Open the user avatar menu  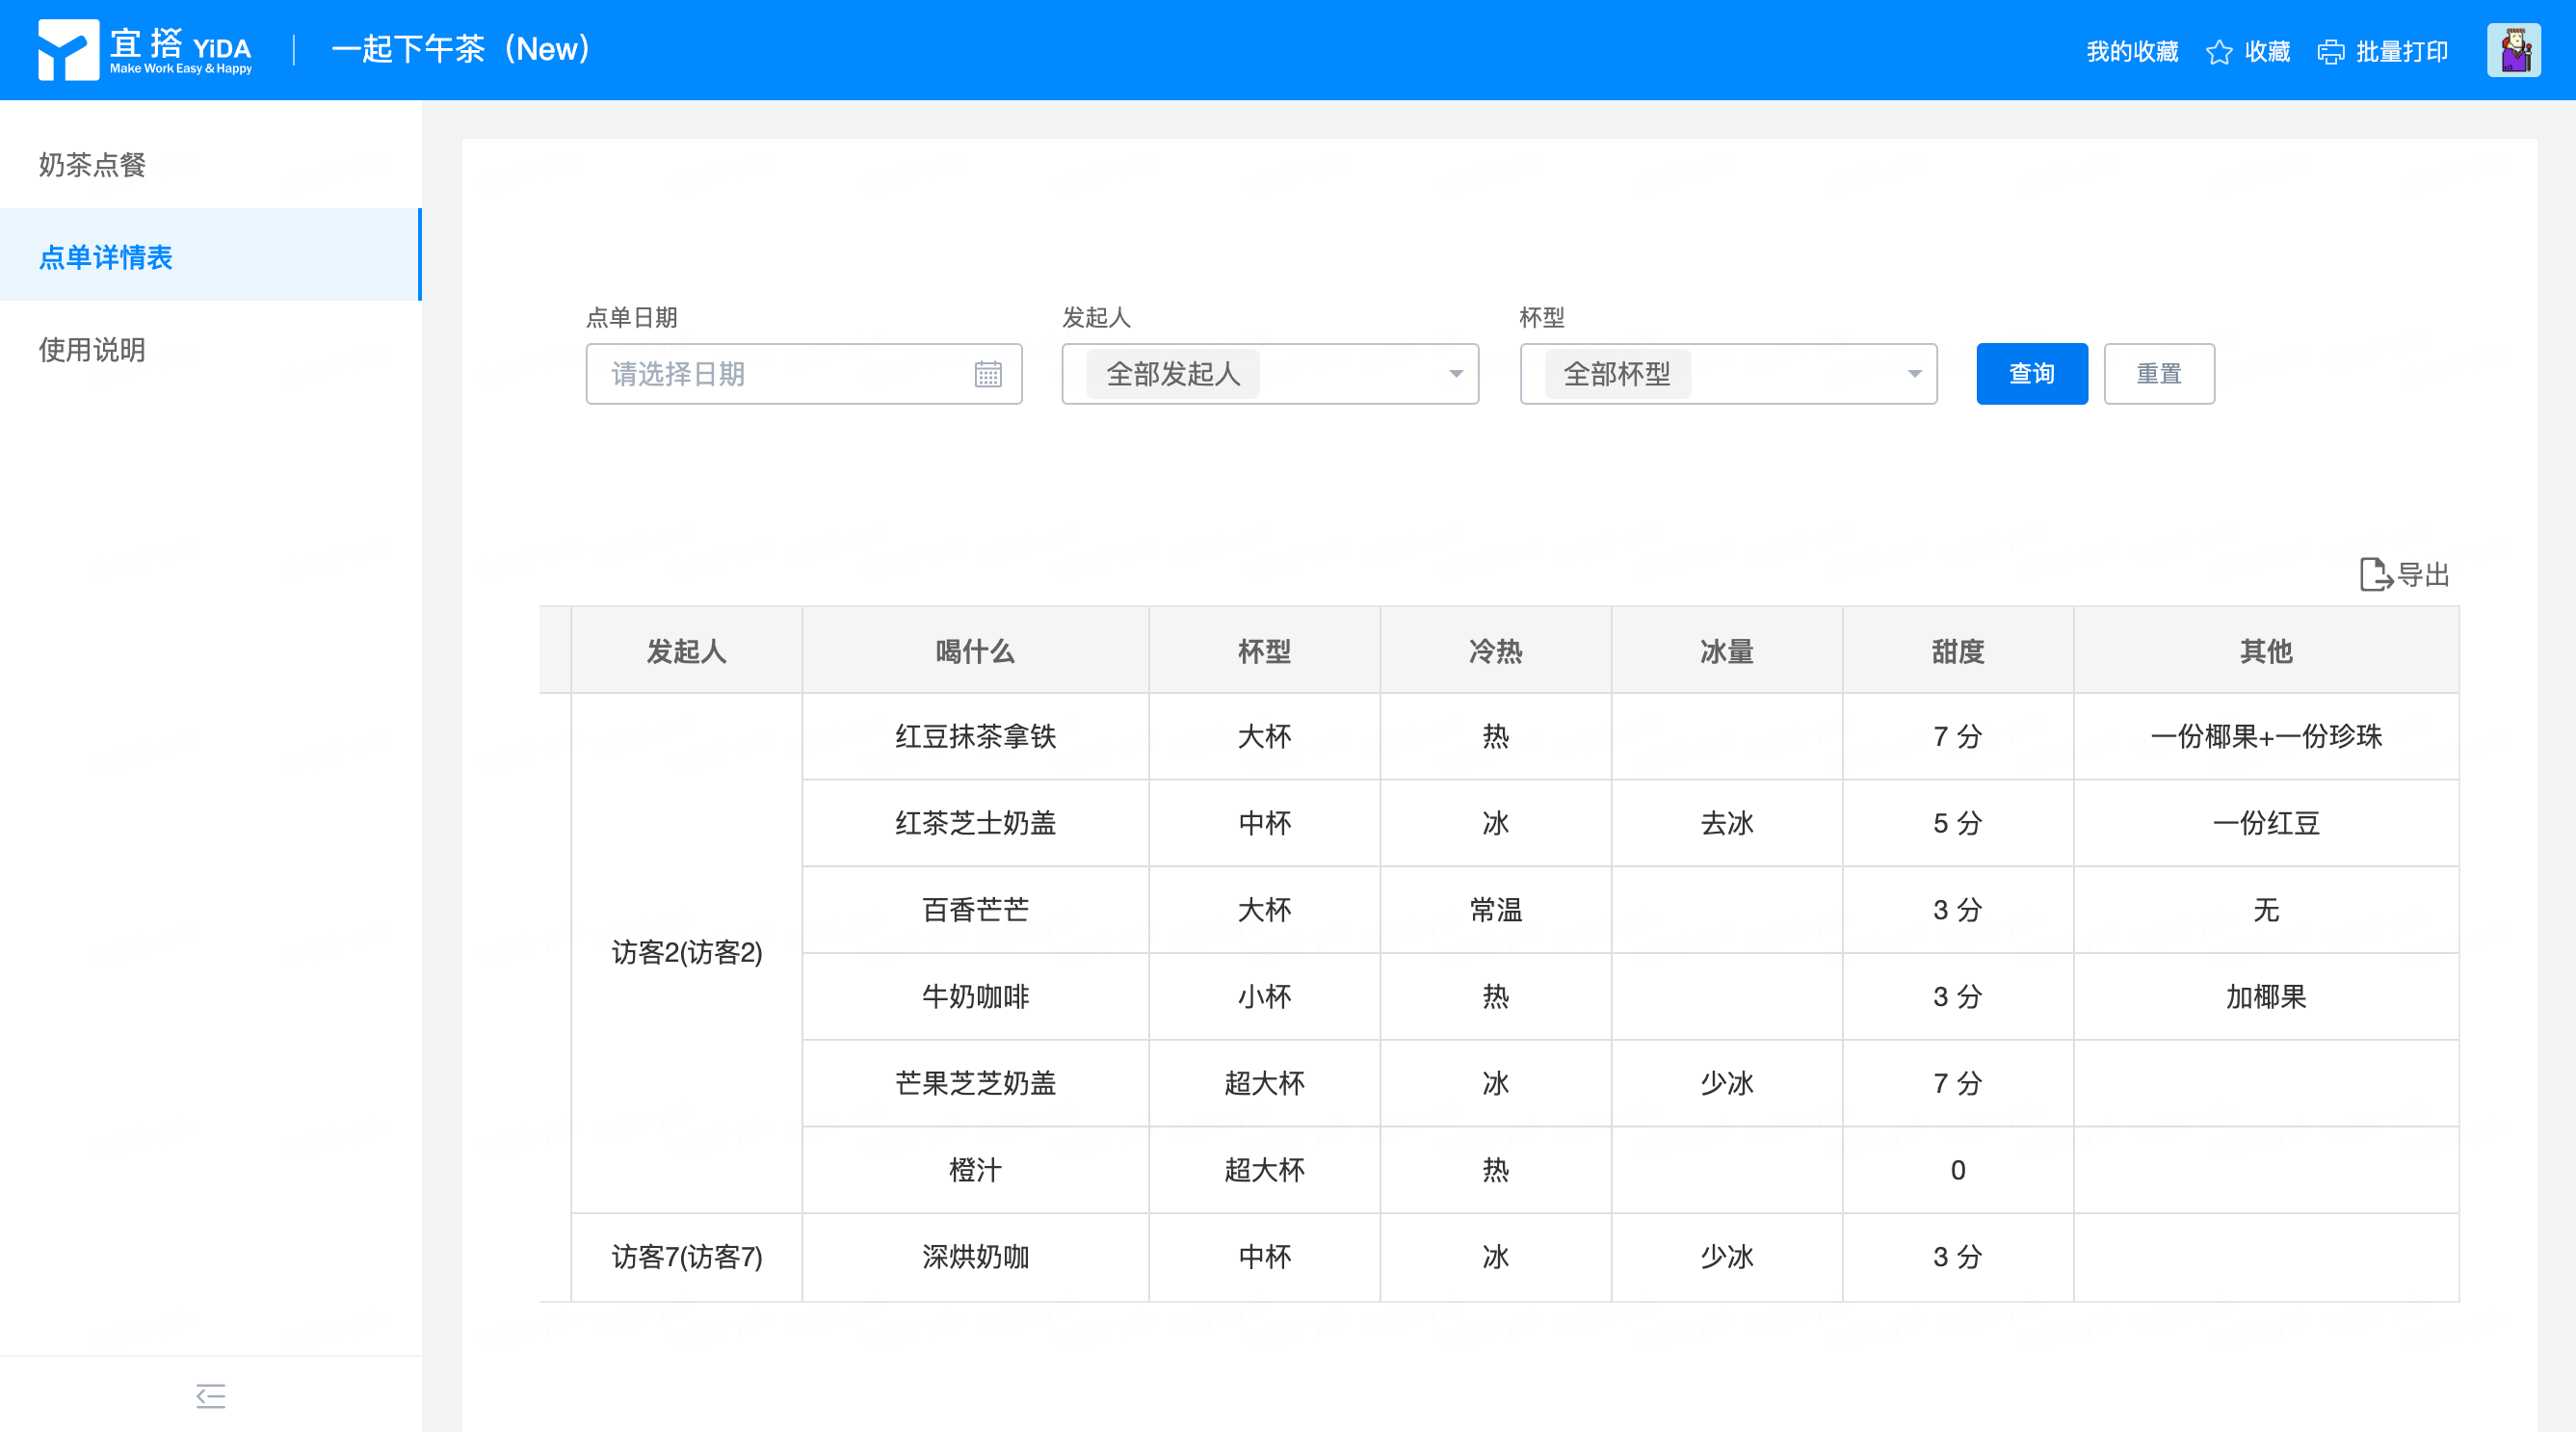point(2513,50)
